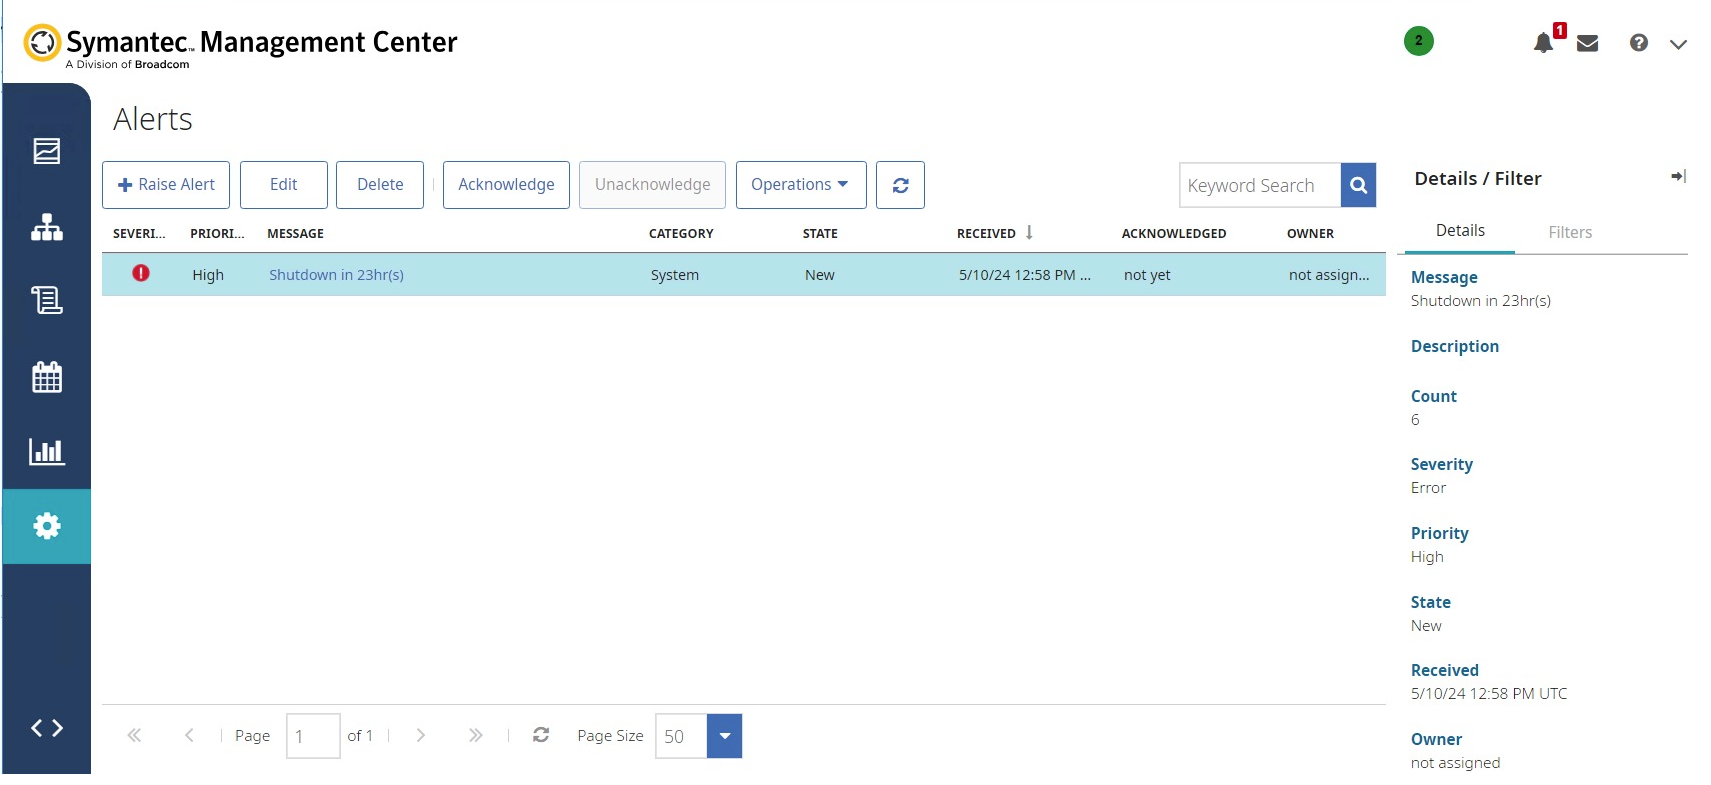
Task: Go to the first page of alerts
Action: [134, 736]
